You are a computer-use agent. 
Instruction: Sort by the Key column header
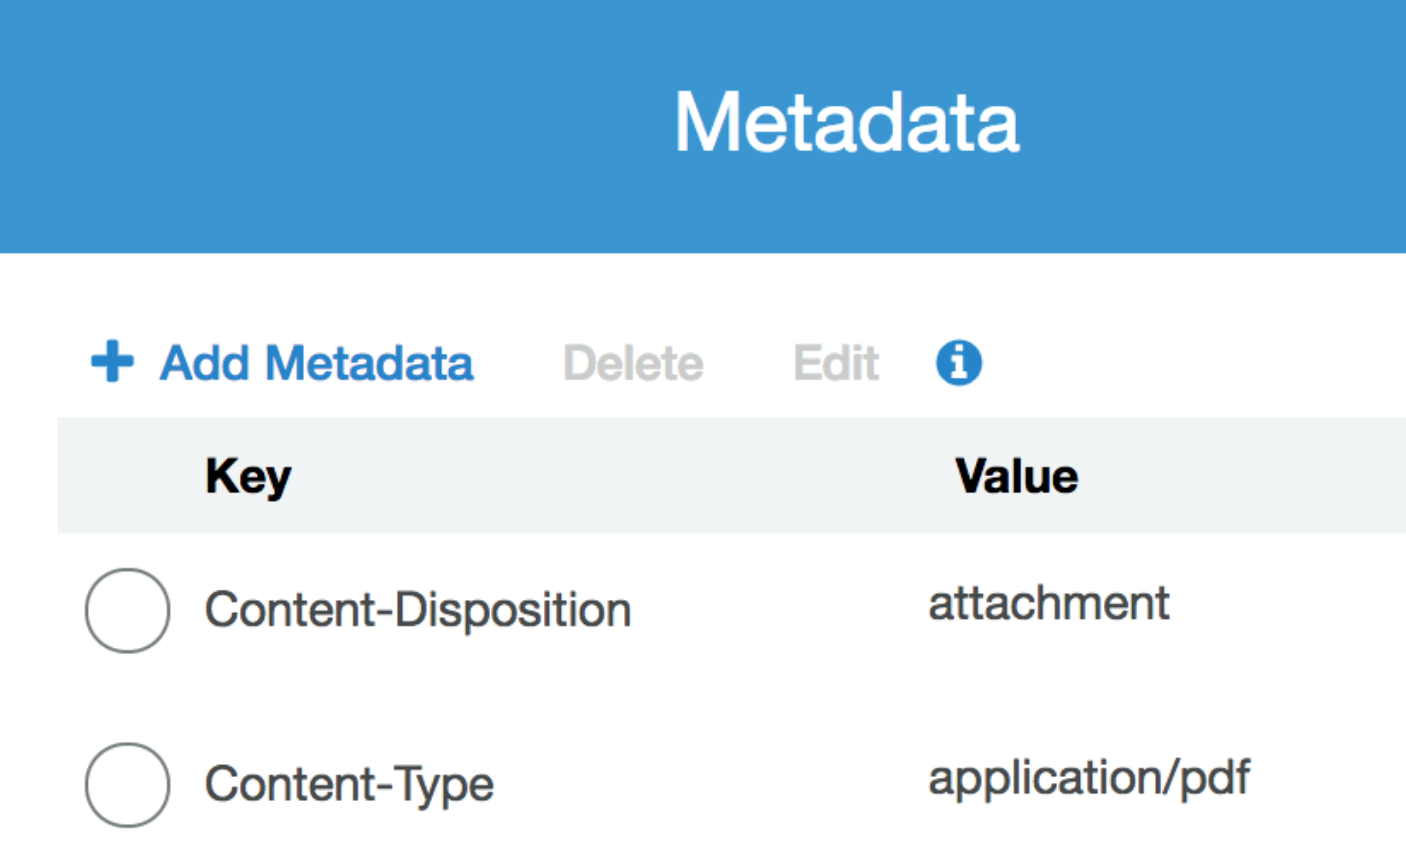pos(248,476)
